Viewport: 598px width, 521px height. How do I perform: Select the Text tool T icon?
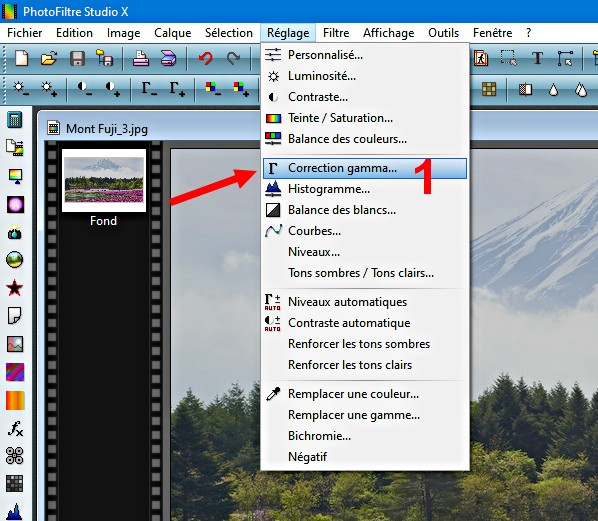537,58
